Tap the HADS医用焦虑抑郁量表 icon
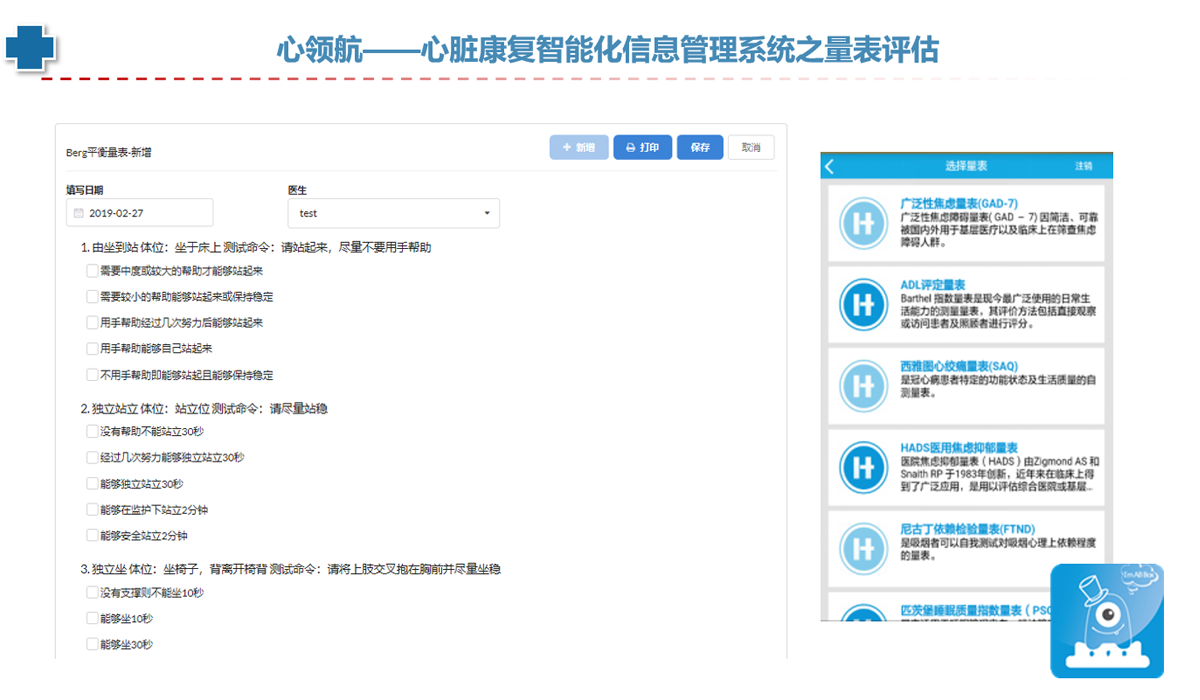The height and width of the screenshot is (700, 1200). tap(863, 467)
